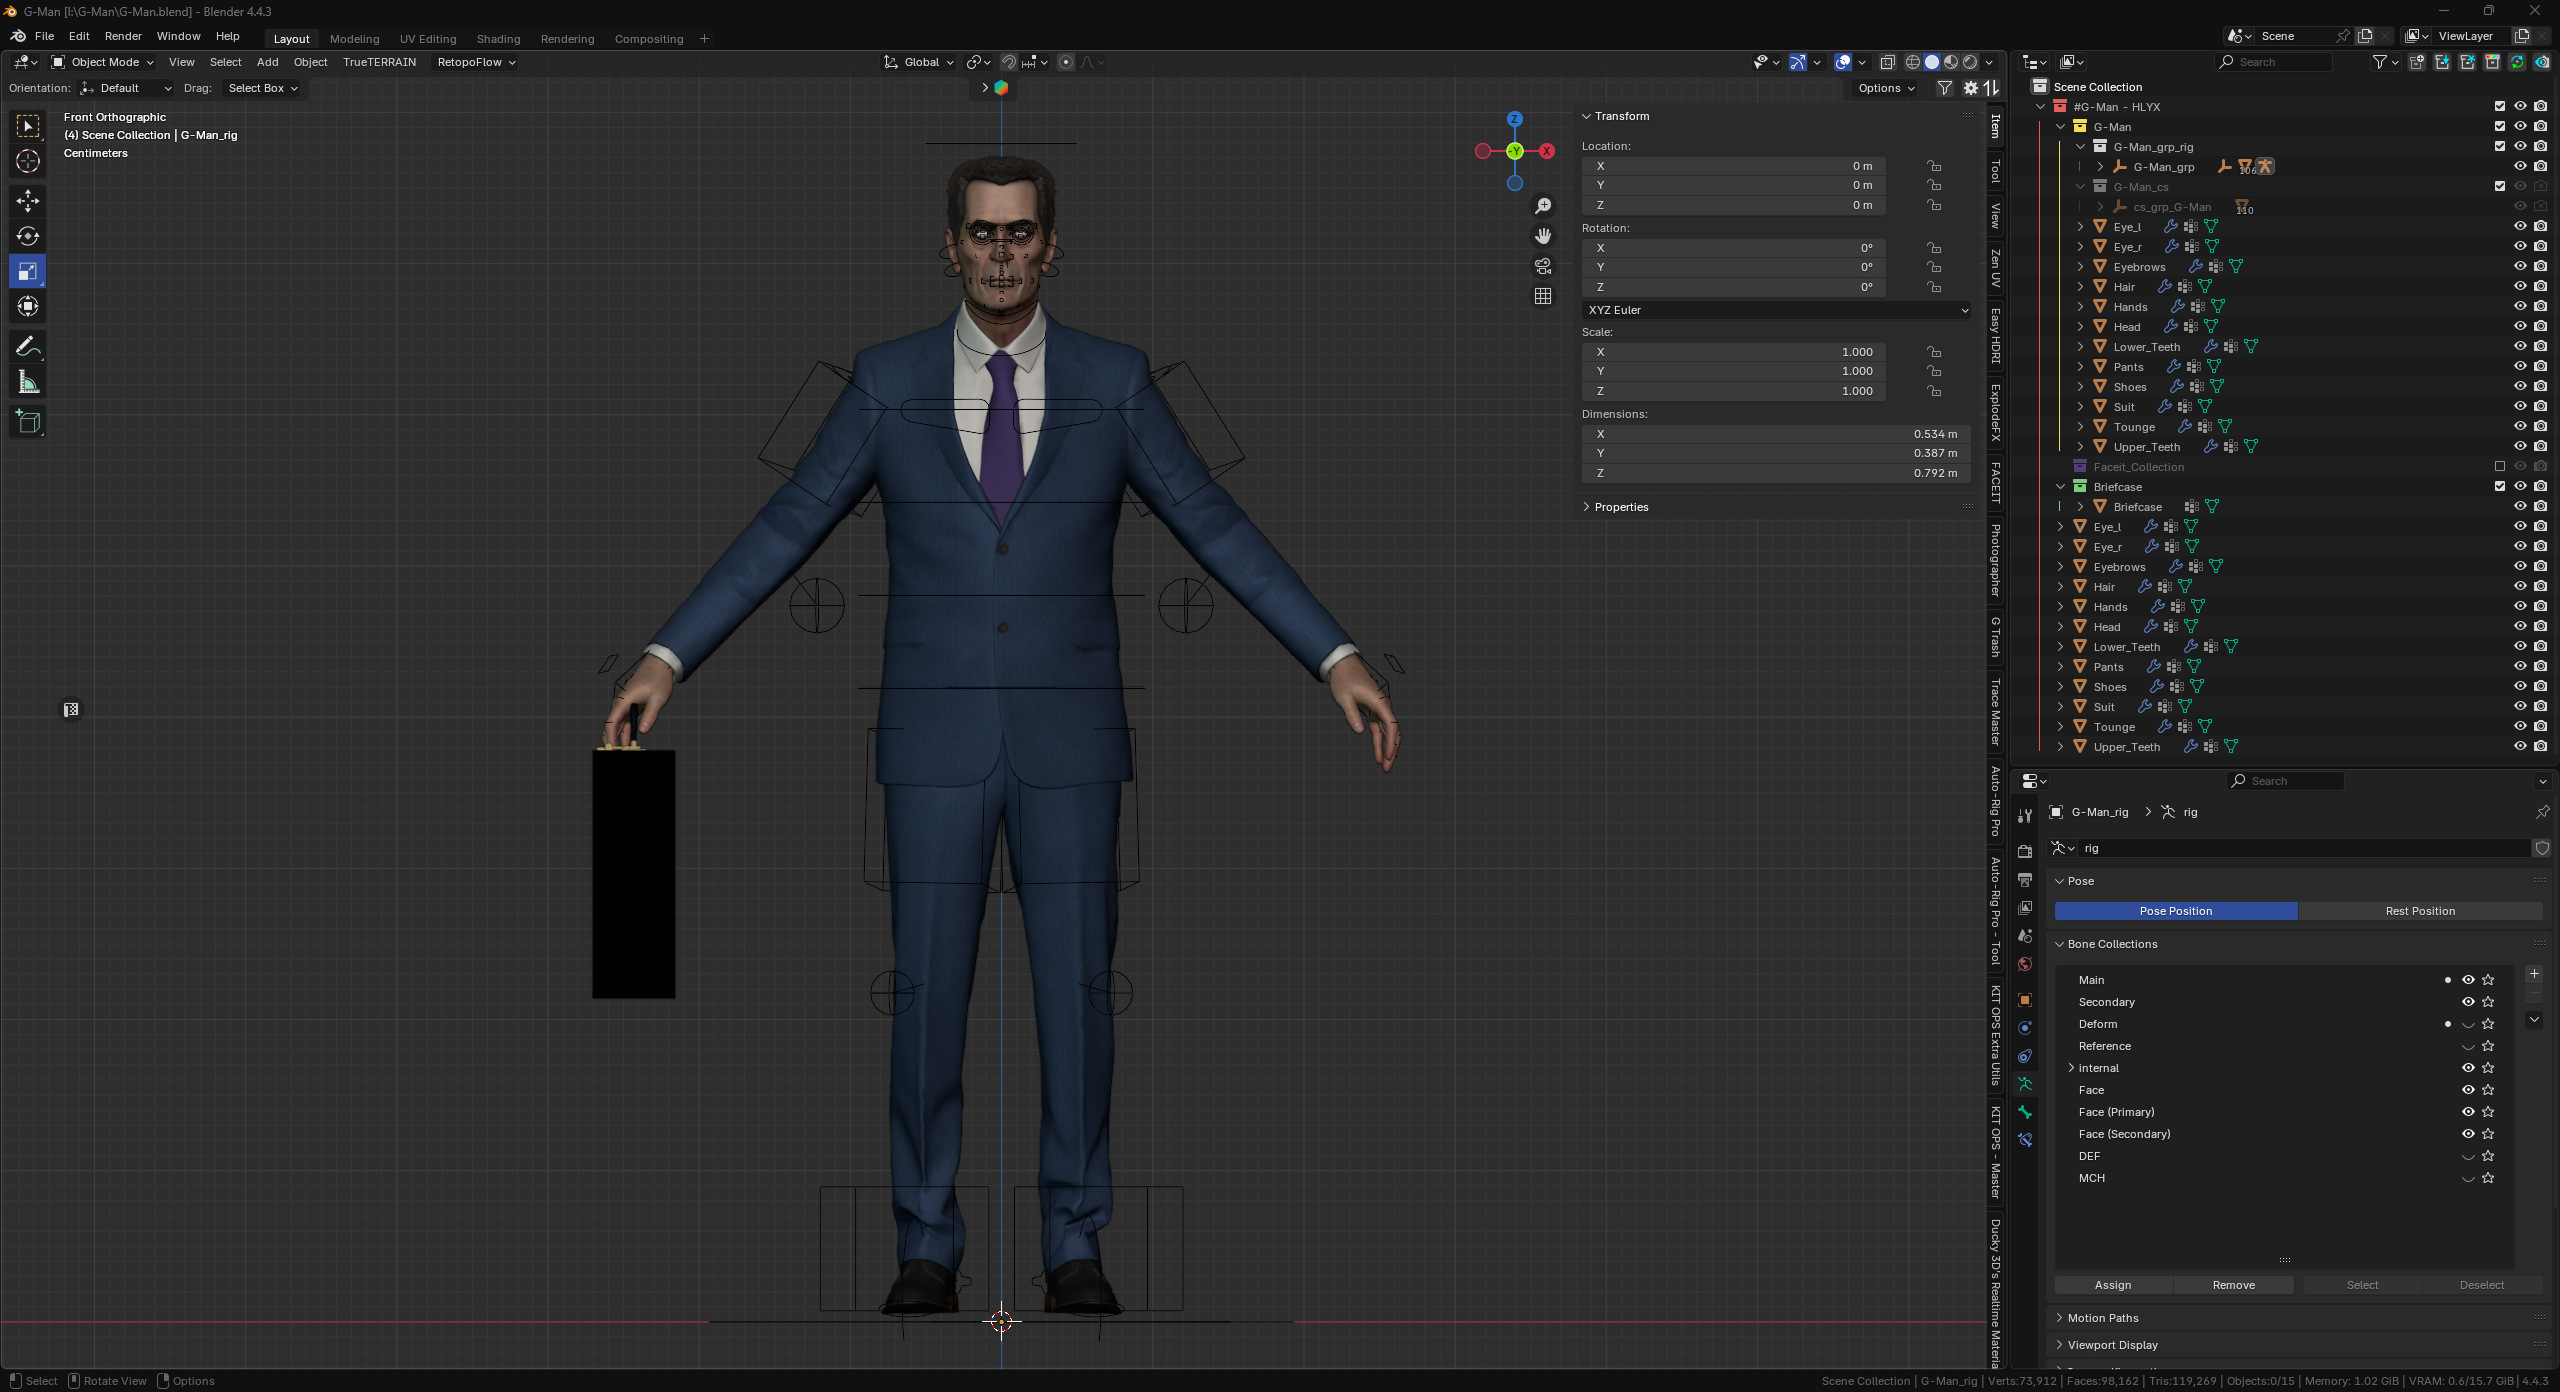This screenshot has width=2560, height=1392.
Task: Select the Scale tool
Action: 28,271
